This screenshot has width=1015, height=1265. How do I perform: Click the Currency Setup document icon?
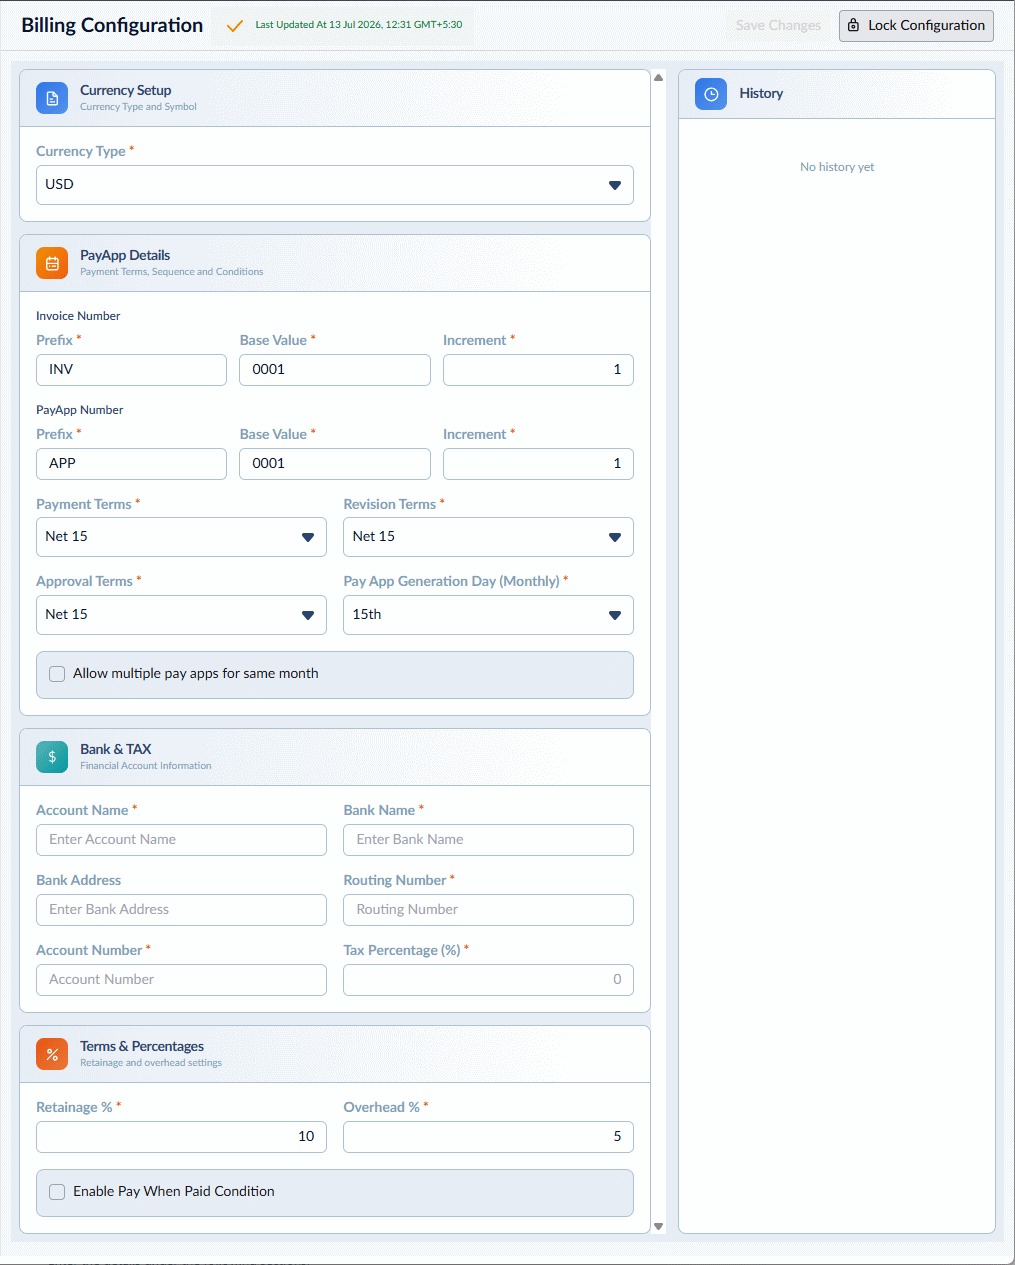52,98
